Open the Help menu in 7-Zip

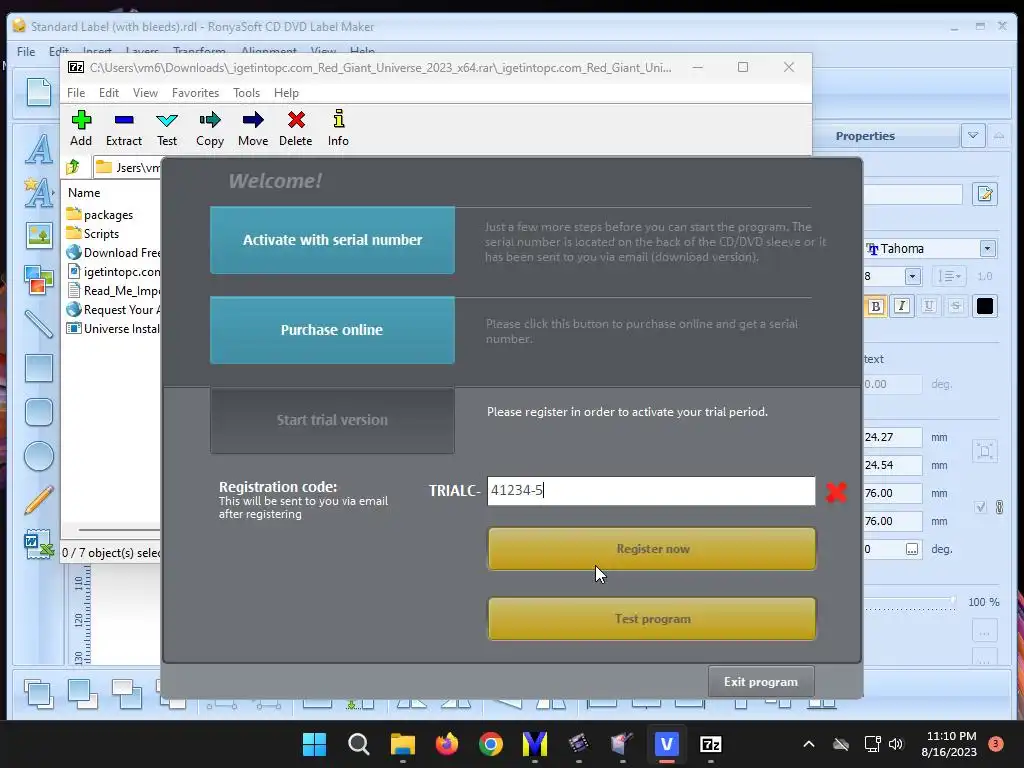(286, 93)
